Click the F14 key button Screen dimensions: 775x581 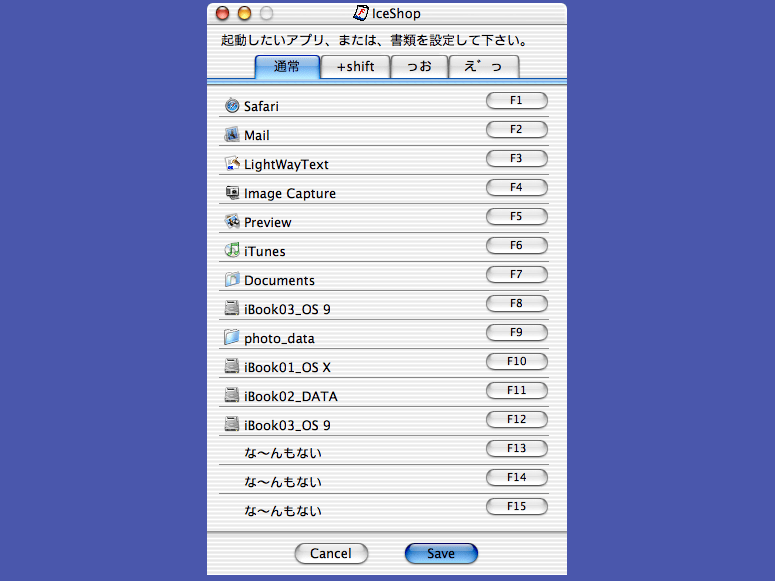point(517,478)
